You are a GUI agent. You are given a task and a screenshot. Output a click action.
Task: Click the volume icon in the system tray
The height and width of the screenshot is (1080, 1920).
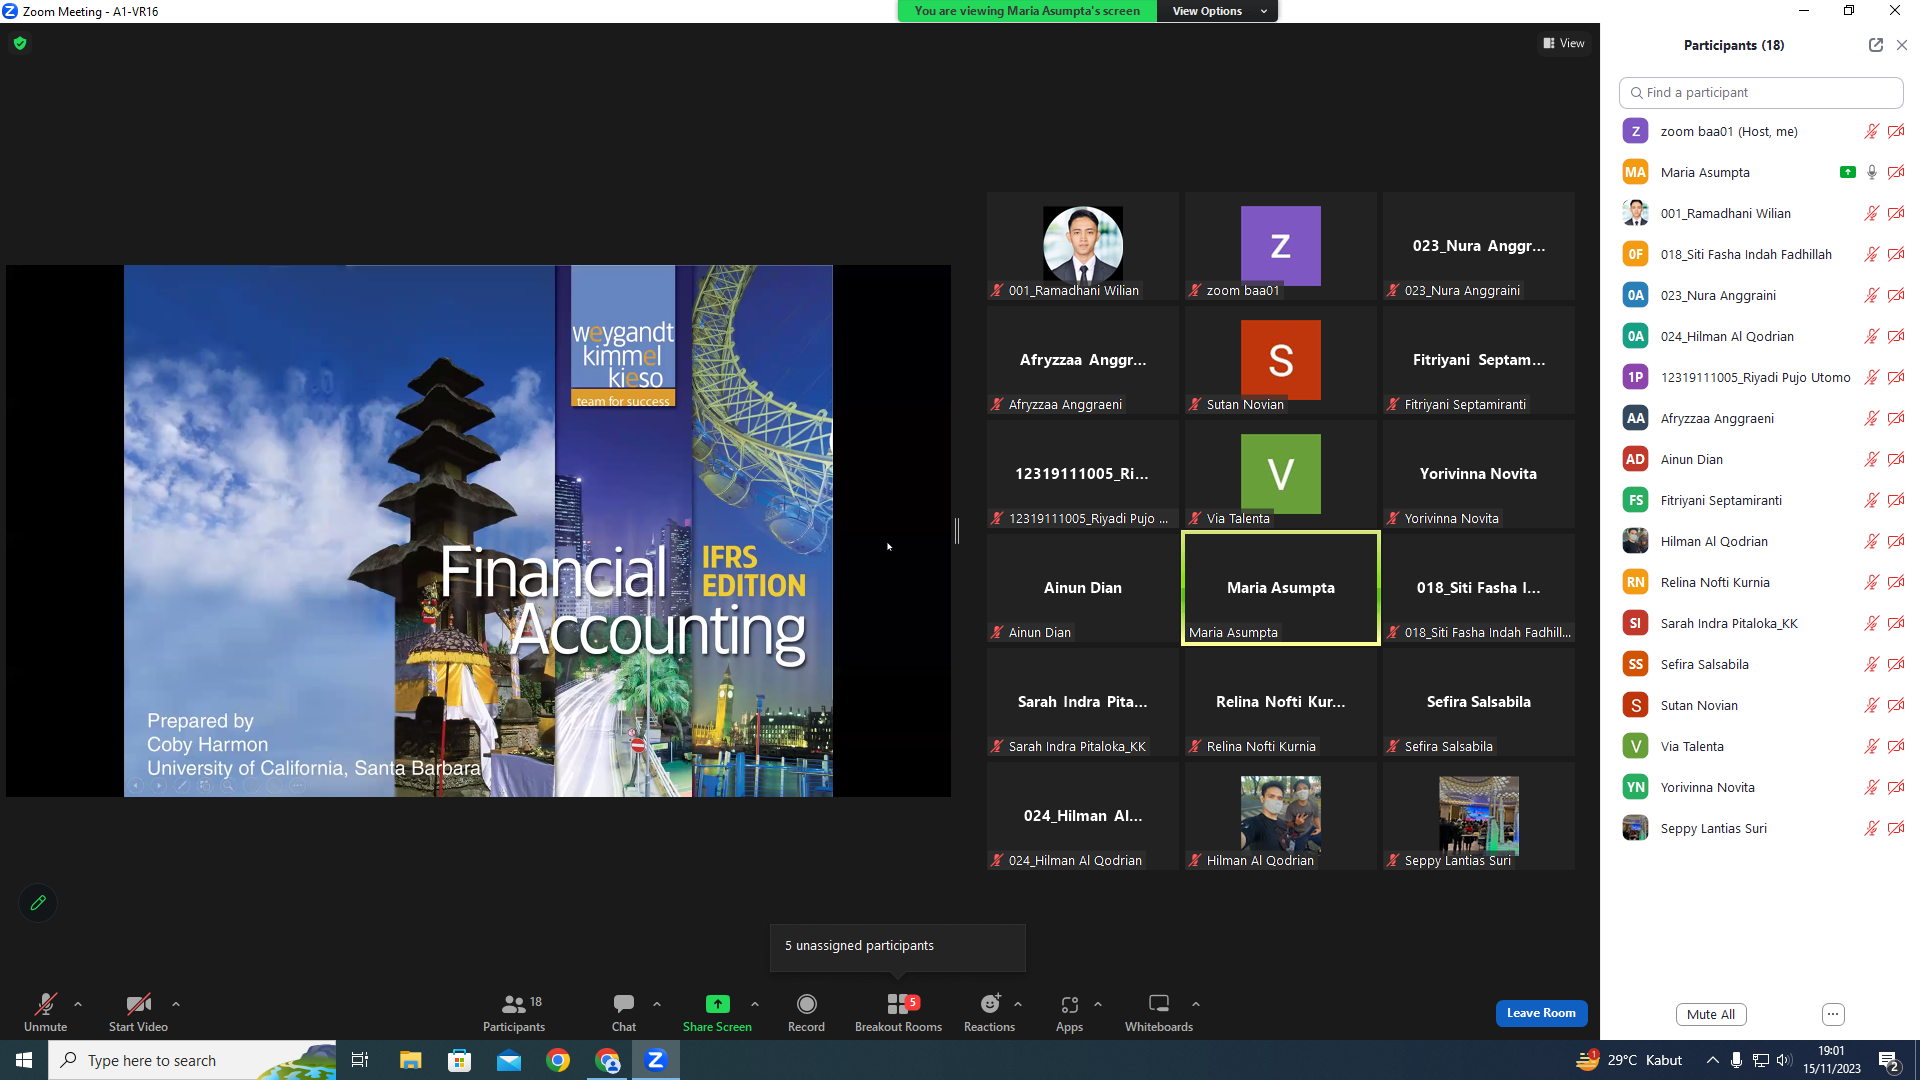[1784, 1060]
